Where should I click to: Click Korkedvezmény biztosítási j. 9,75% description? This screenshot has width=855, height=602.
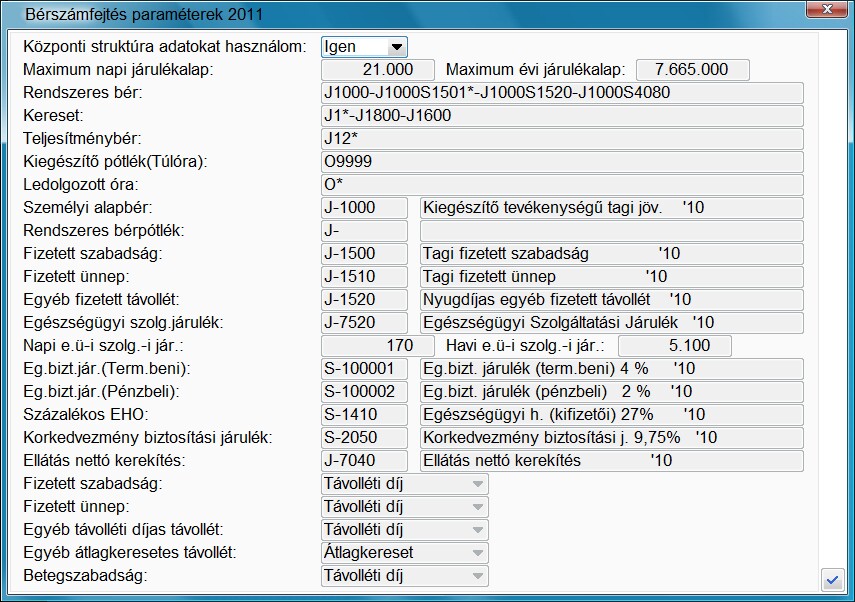[612, 437]
